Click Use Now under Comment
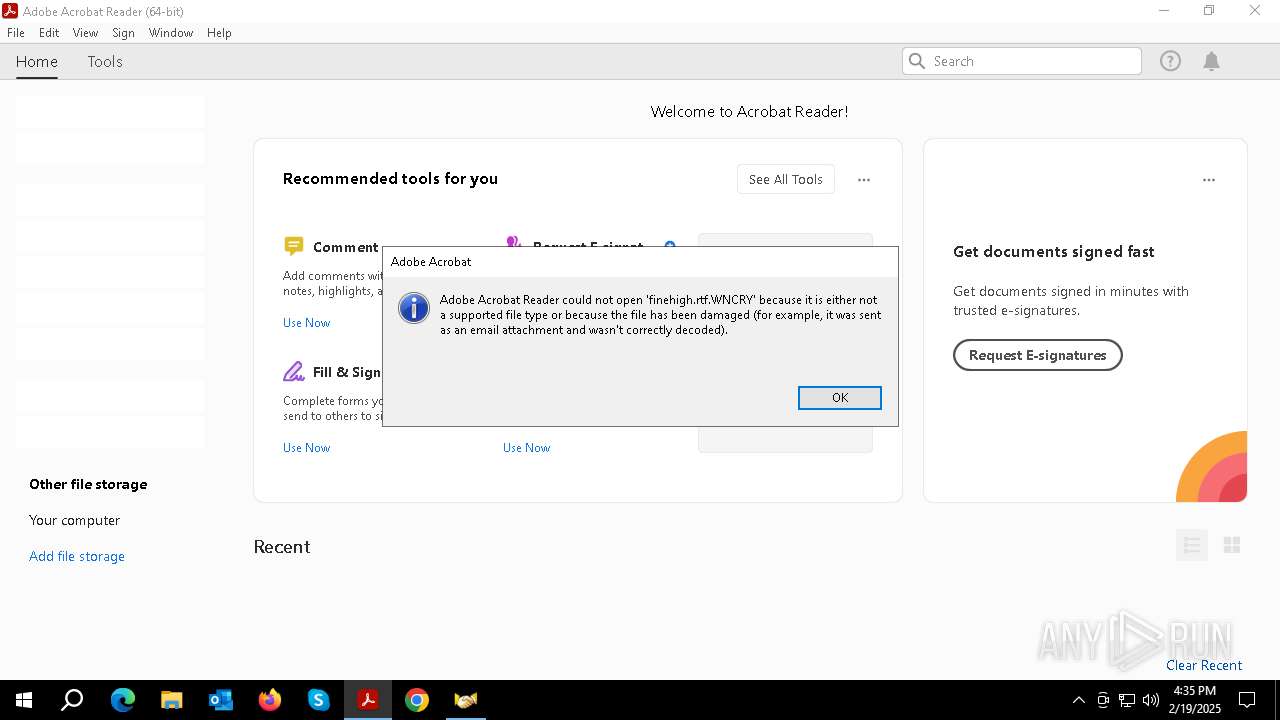 pyautogui.click(x=306, y=323)
